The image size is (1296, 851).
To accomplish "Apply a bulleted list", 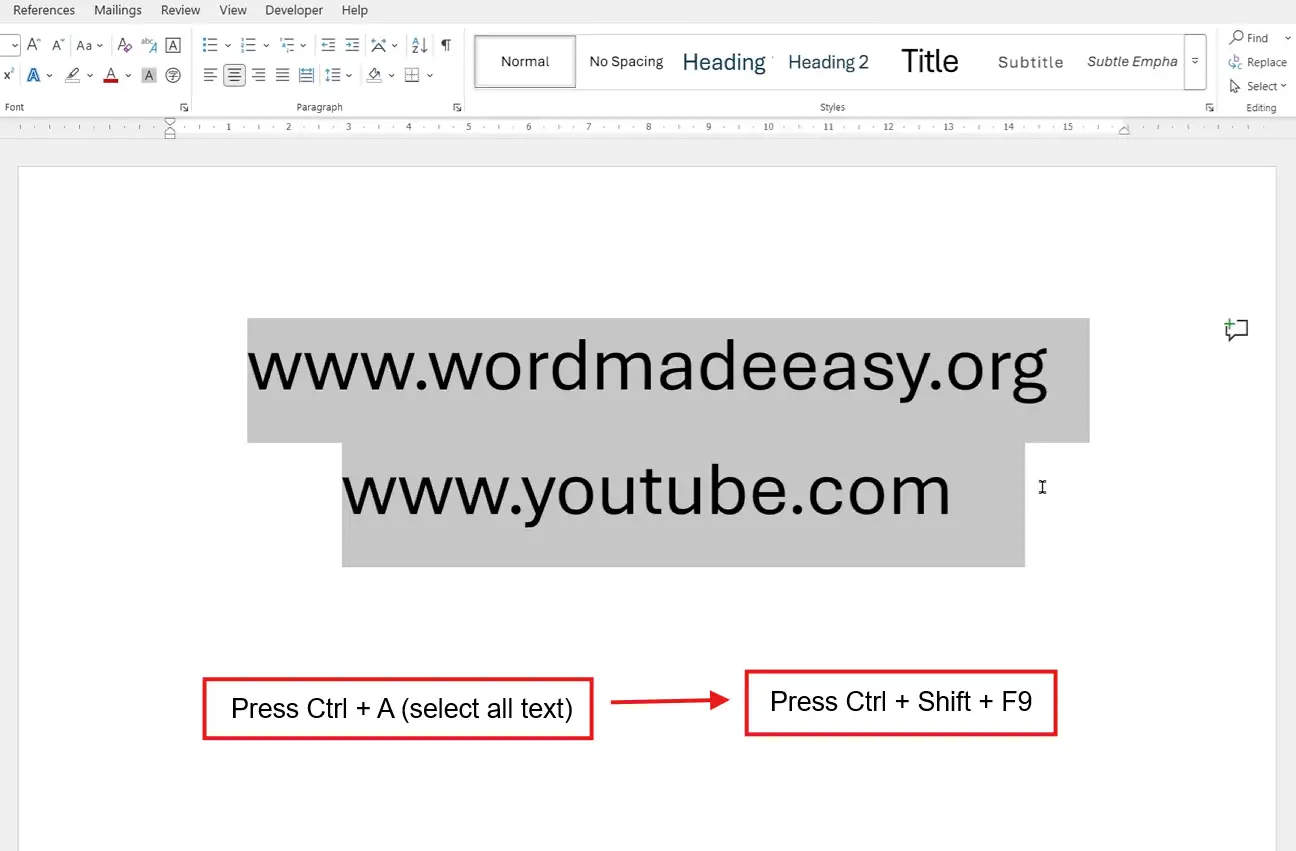I will (210, 45).
